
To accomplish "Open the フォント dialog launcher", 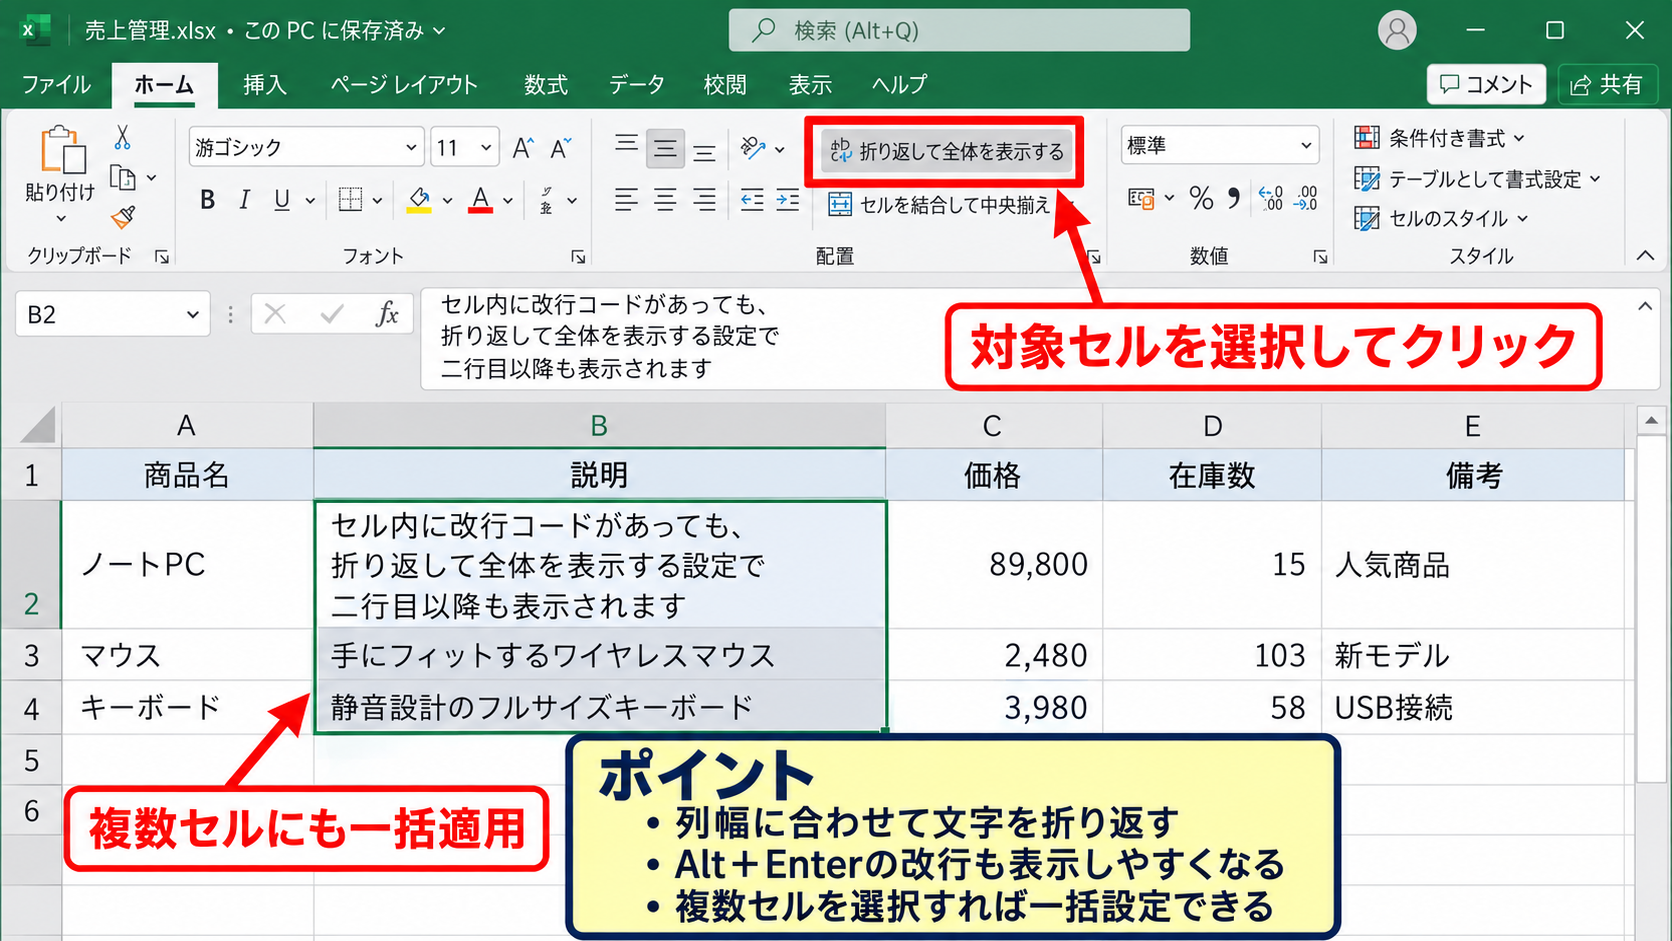I will tap(578, 257).
